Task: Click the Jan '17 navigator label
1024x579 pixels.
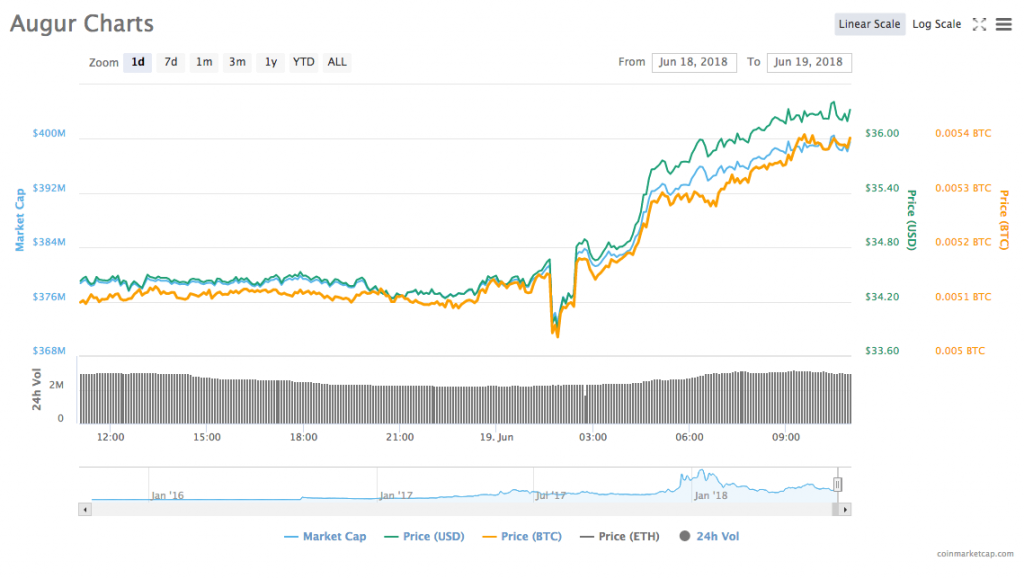Action: click(x=396, y=495)
